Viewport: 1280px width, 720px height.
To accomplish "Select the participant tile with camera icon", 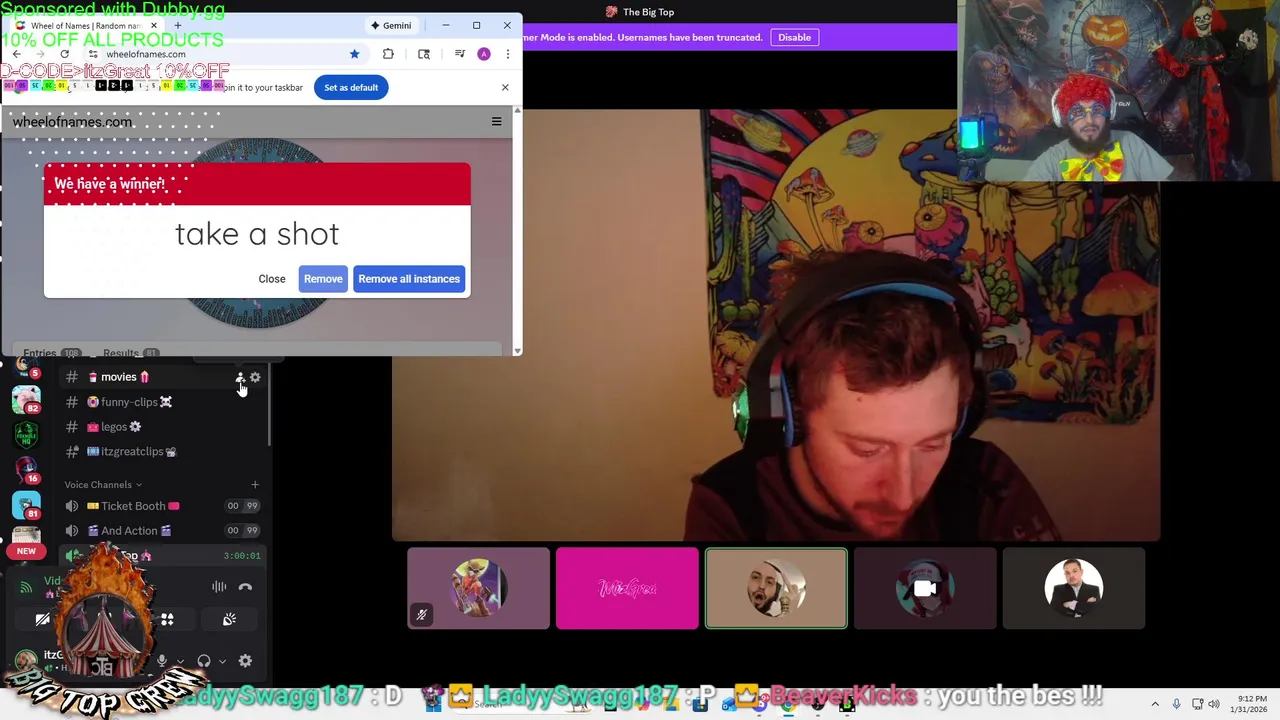I will point(925,589).
